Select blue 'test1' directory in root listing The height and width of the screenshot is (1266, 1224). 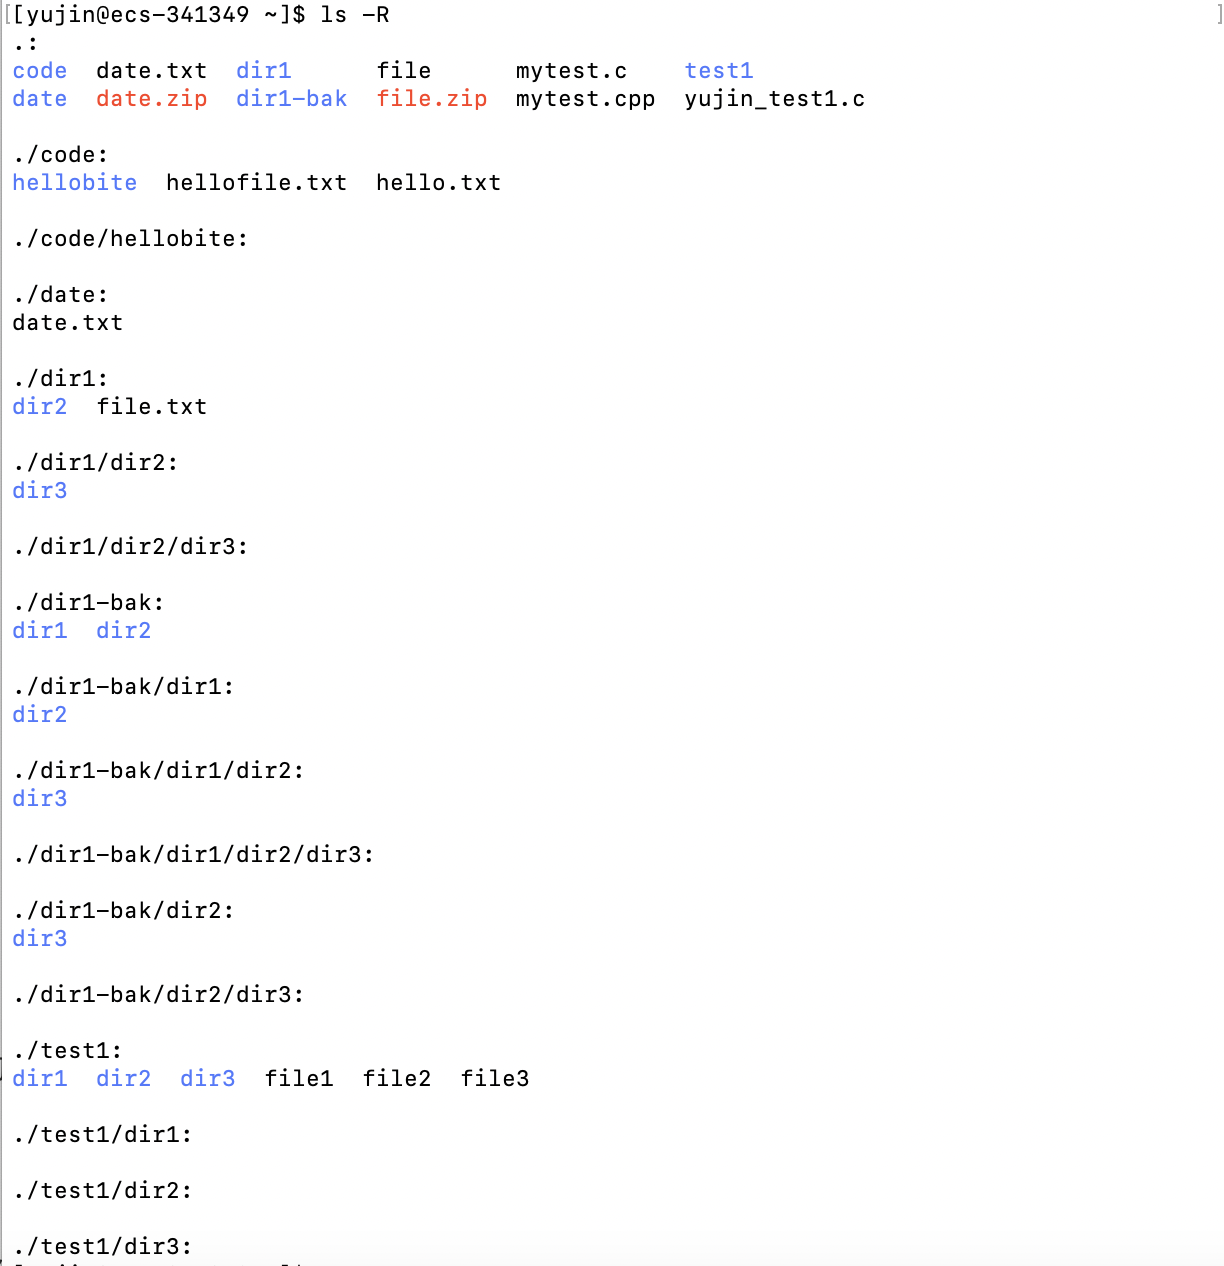(719, 71)
